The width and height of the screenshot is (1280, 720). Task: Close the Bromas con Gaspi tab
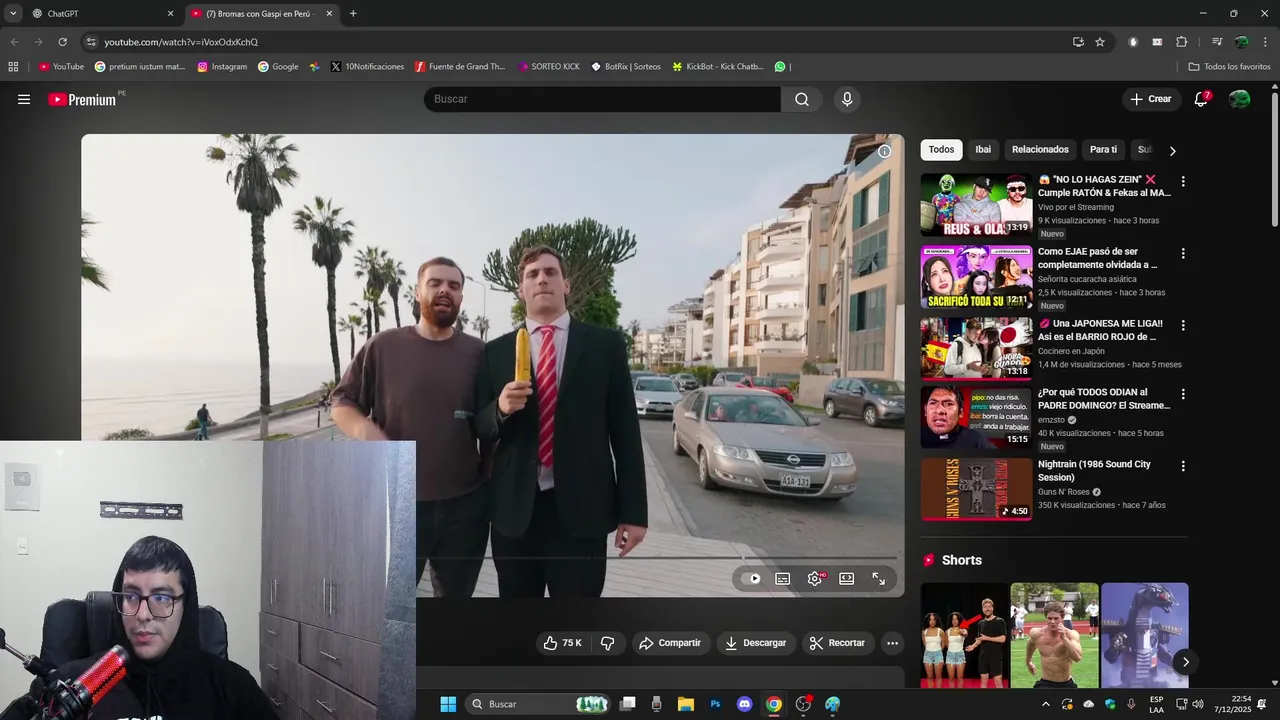pyautogui.click(x=329, y=14)
